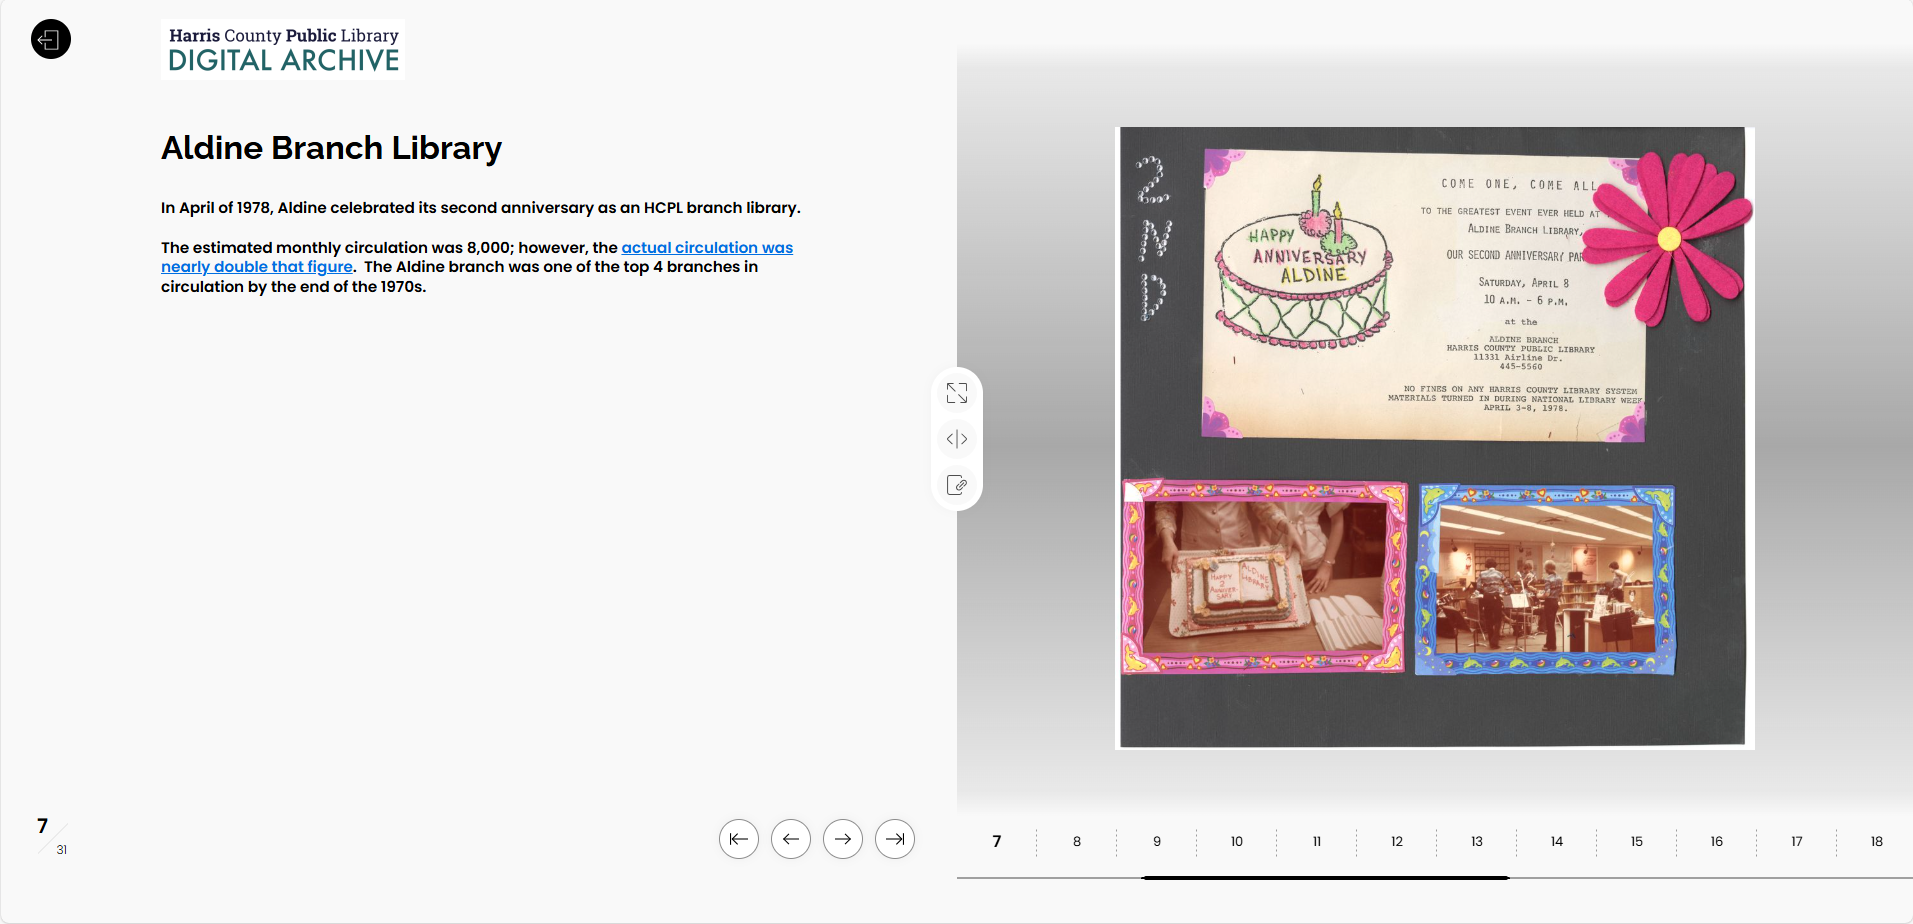1913x924 pixels.
Task: Expand the image to fullscreen view
Action: [957, 393]
